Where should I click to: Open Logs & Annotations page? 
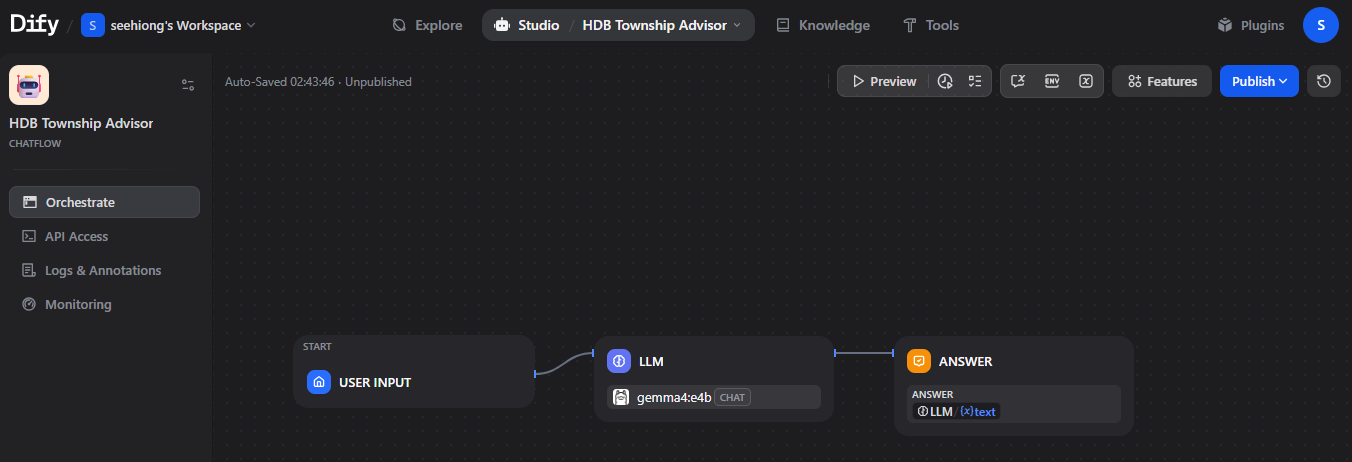point(104,270)
